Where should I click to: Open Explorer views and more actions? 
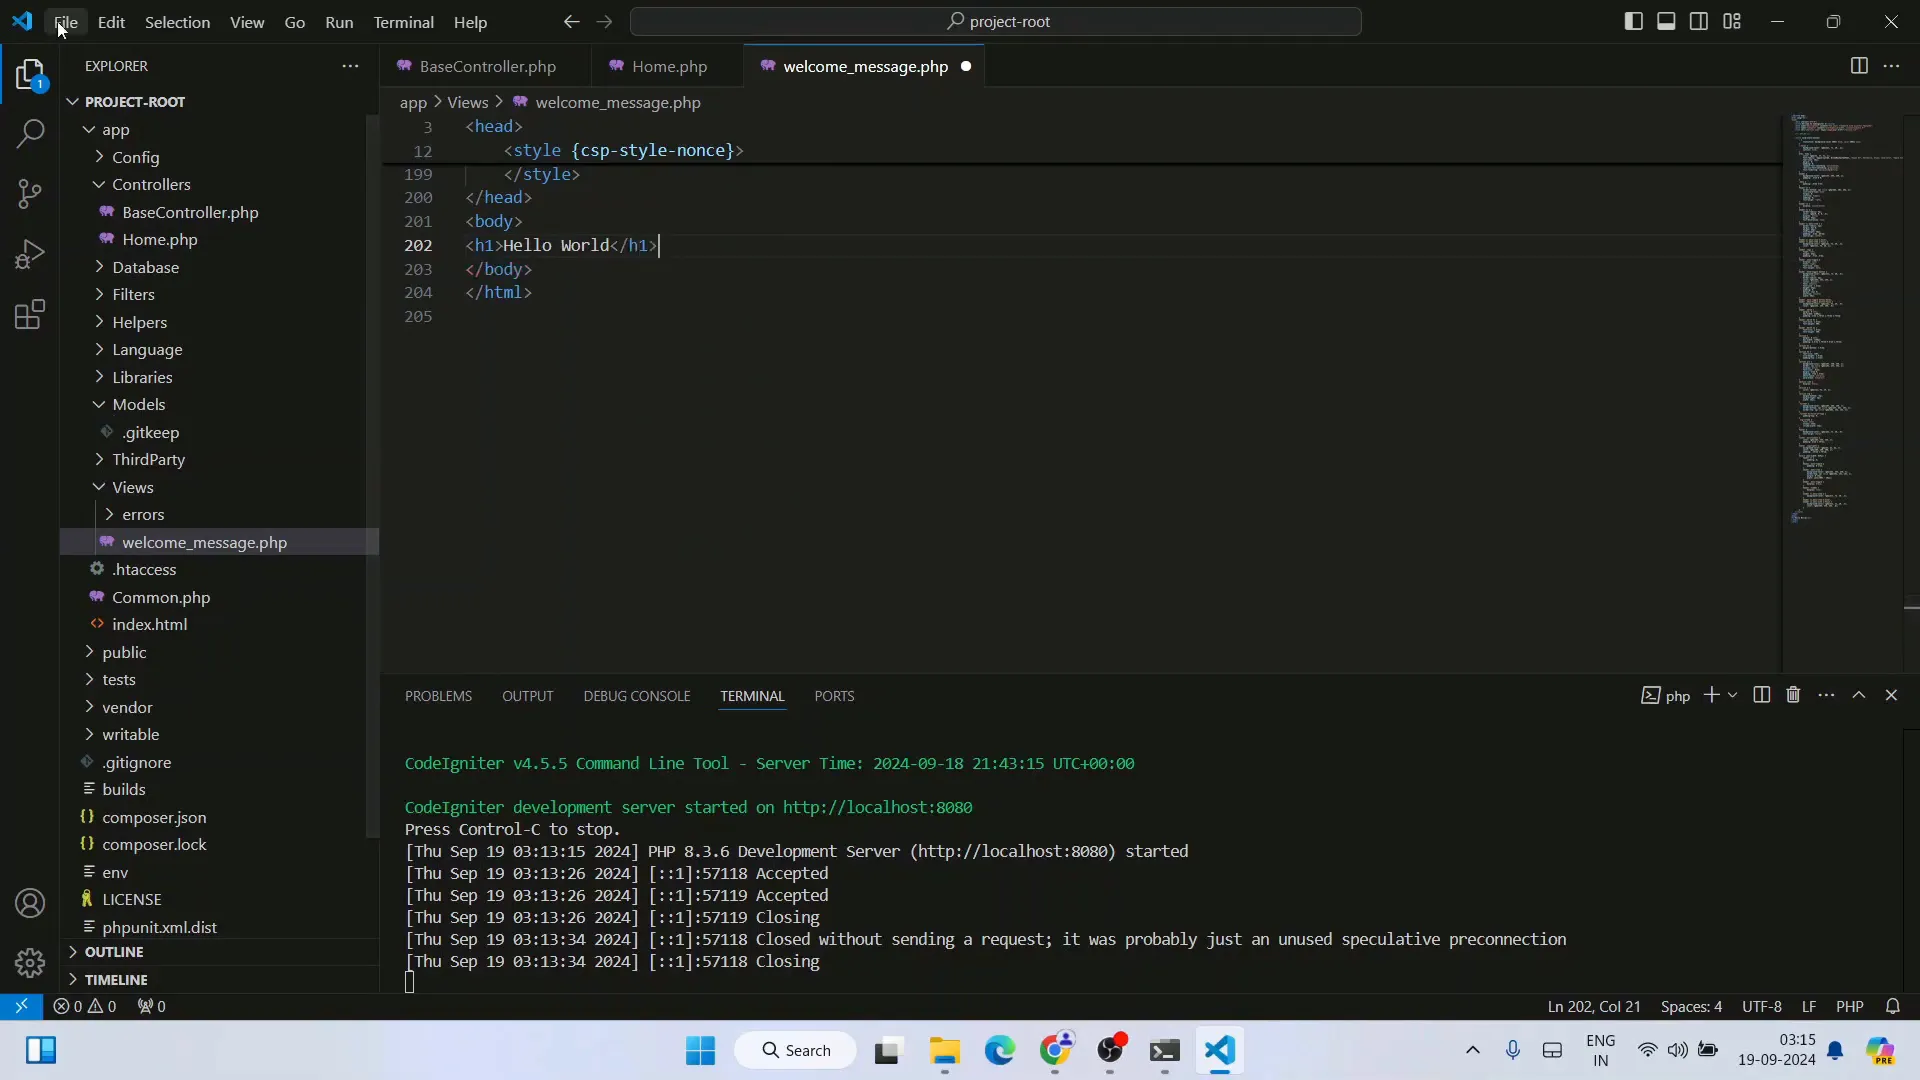[x=350, y=66]
